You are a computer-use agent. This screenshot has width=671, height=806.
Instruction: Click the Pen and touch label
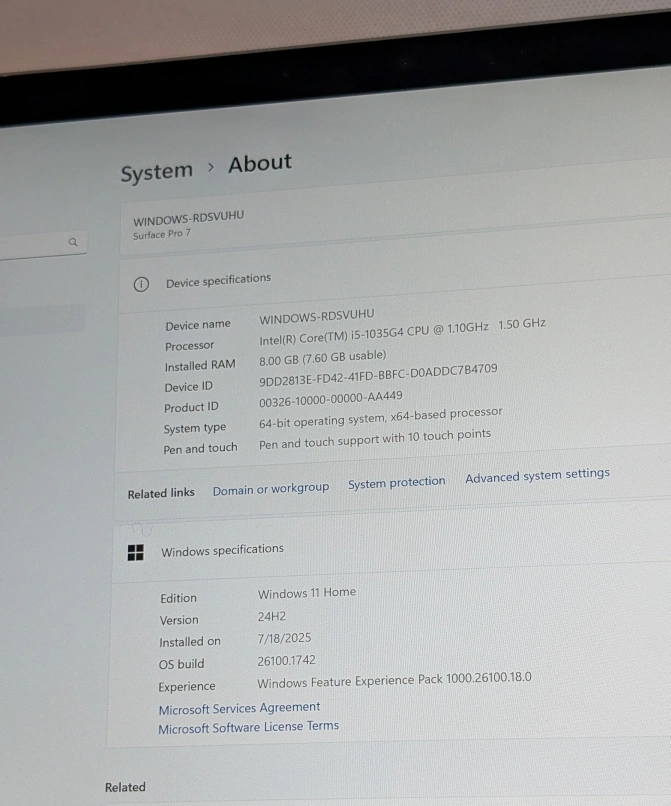coord(201,449)
